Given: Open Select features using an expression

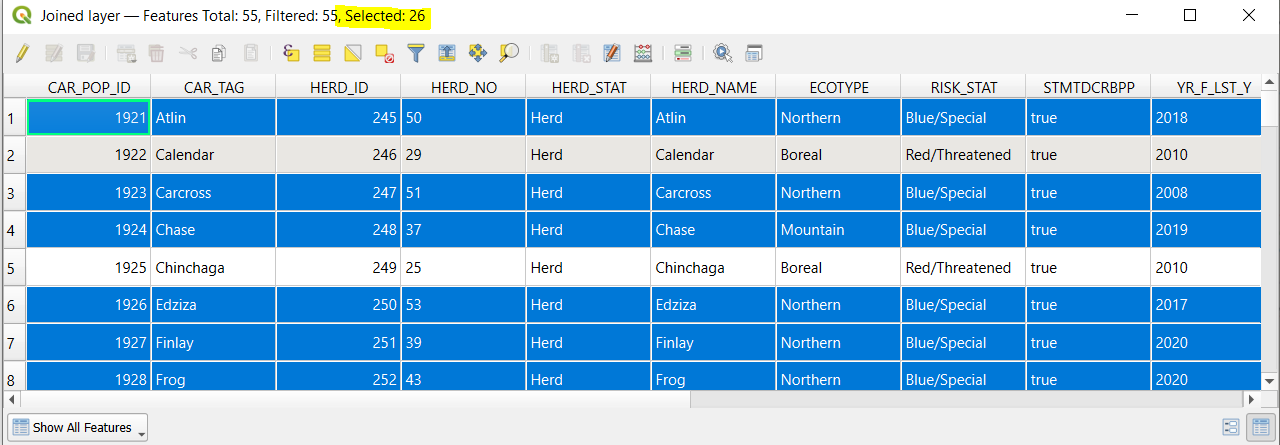Looking at the screenshot, I should (x=291, y=53).
